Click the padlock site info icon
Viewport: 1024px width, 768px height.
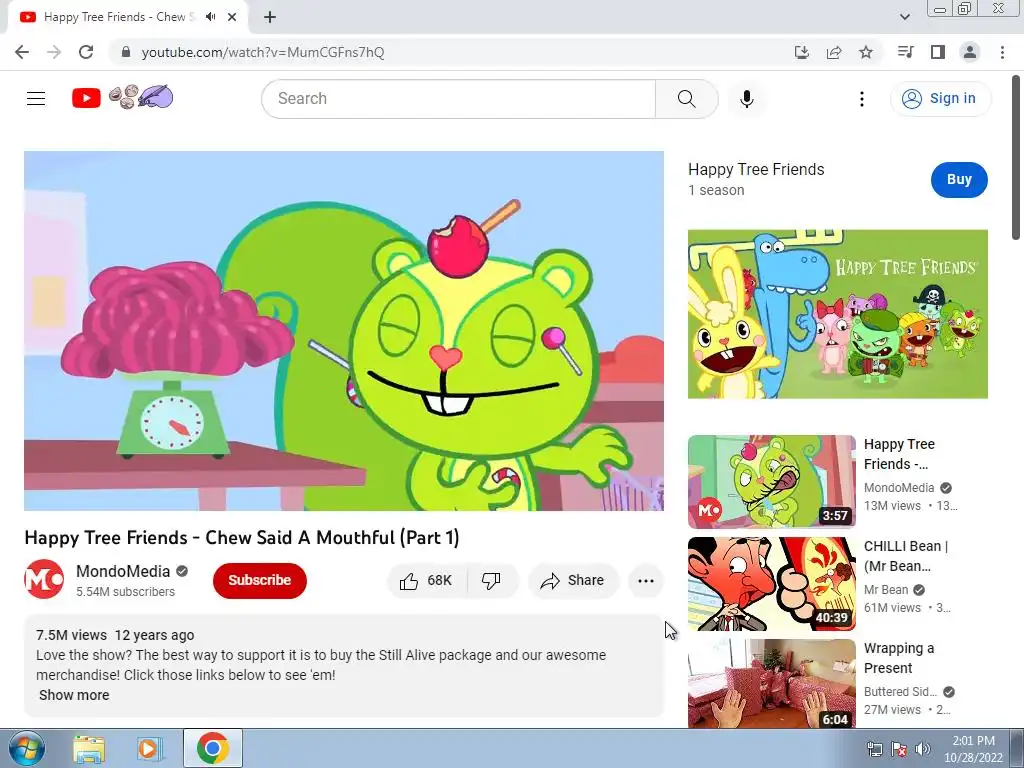click(x=126, y=52)
